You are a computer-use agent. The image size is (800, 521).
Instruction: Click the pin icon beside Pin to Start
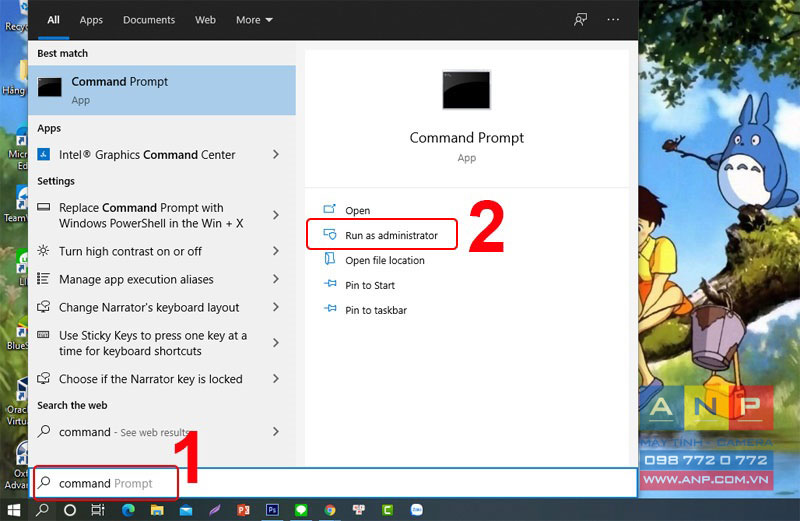330,284
